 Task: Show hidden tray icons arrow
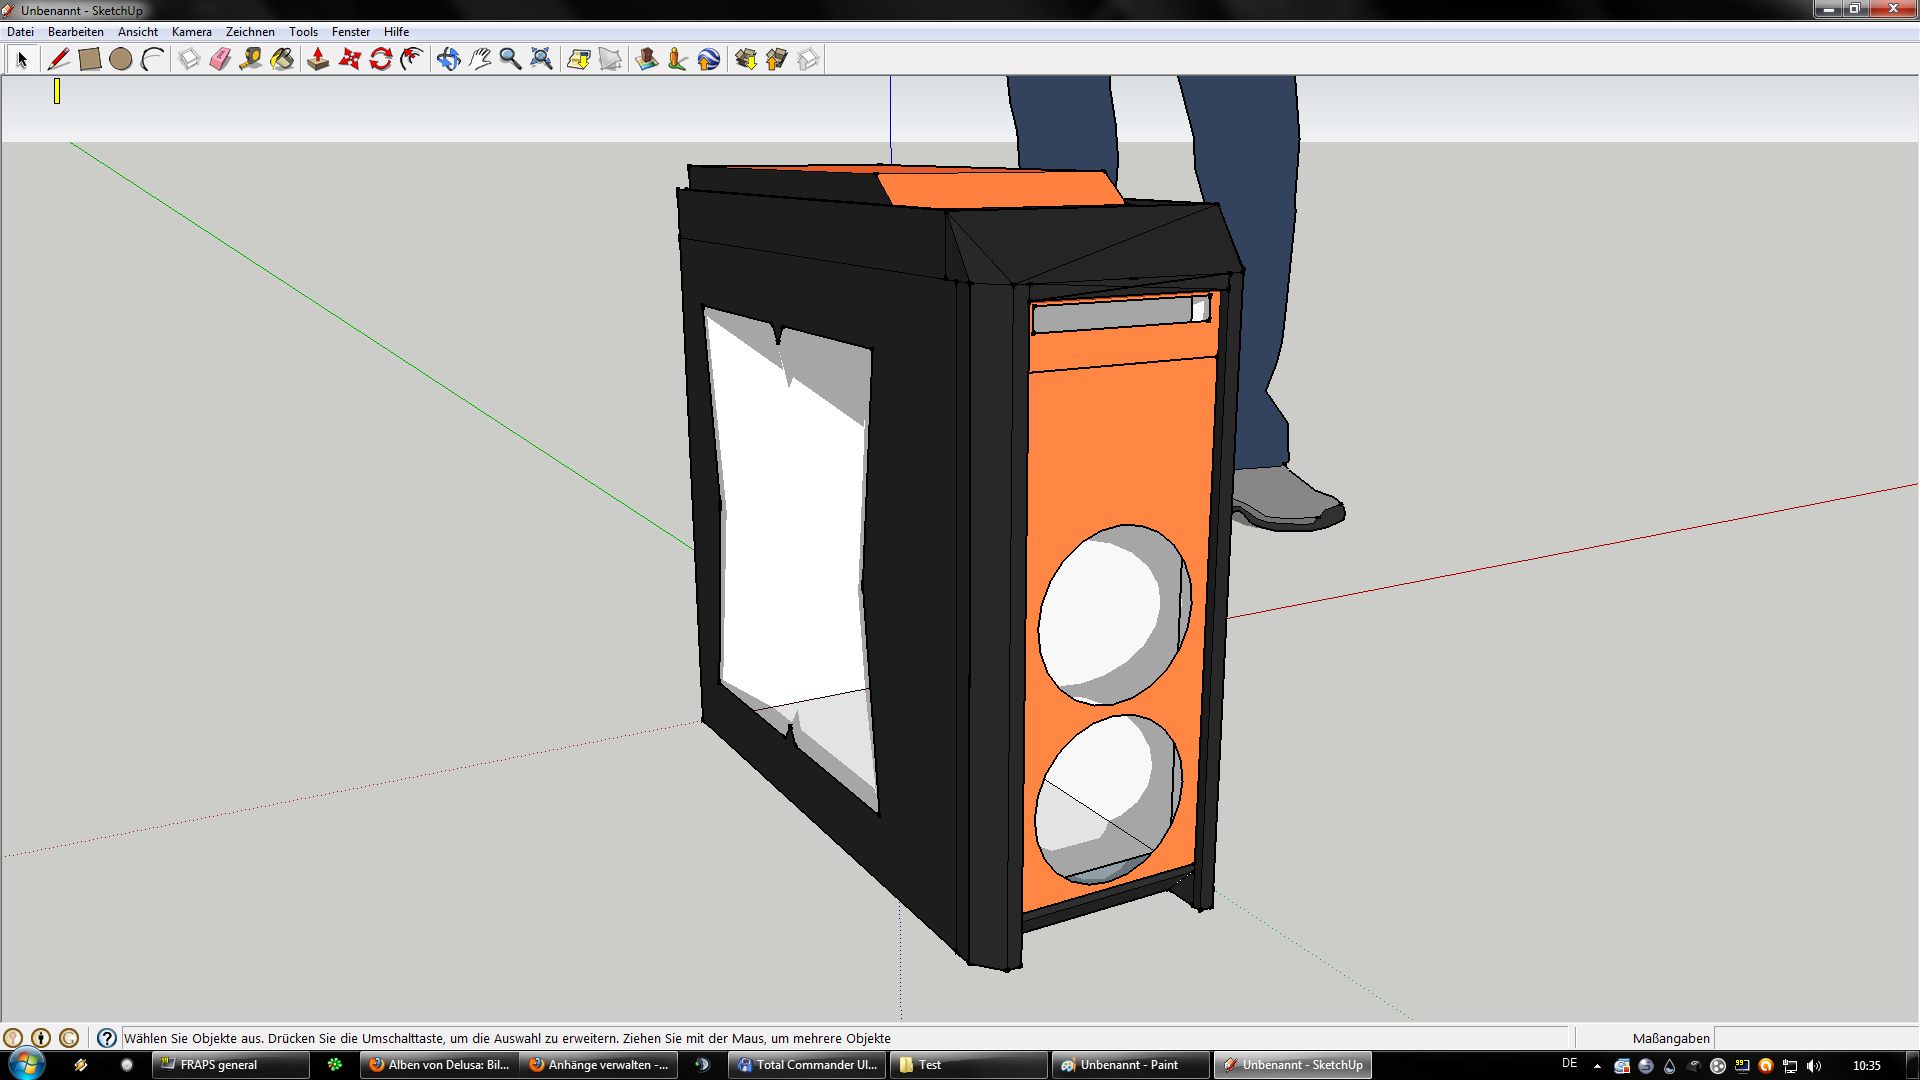click(1597, 1066)
